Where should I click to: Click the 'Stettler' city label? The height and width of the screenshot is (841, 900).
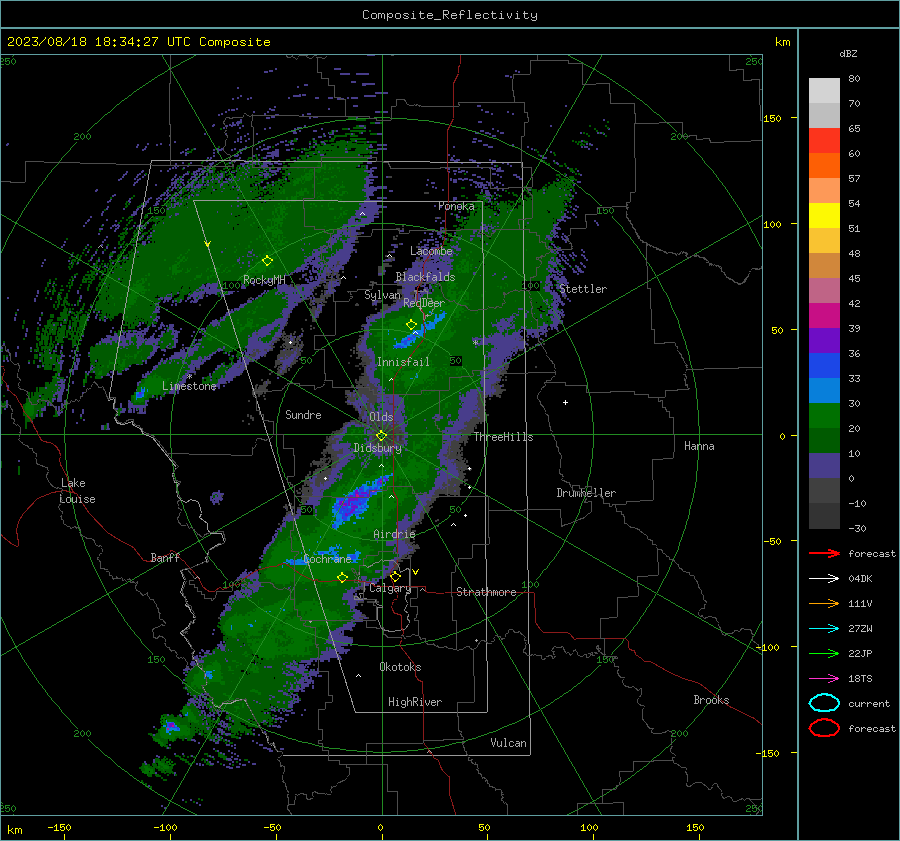(x=583, y=289)
